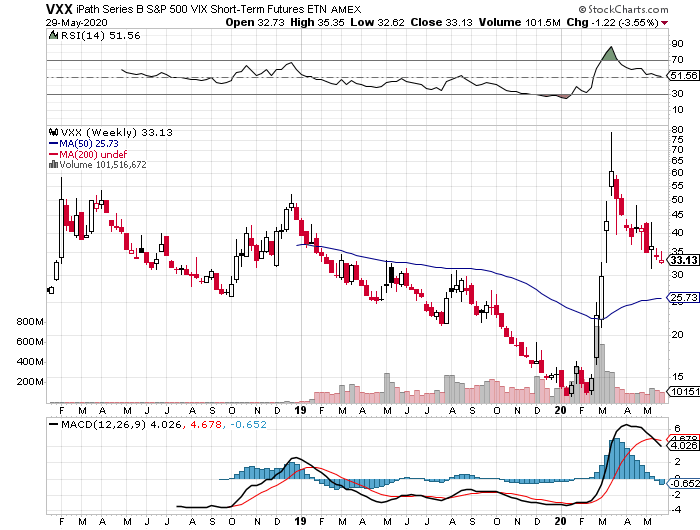Click the bold 19 year marker on price axis
The height and width of the screenshot is (530, 700).
coord(300,410)
